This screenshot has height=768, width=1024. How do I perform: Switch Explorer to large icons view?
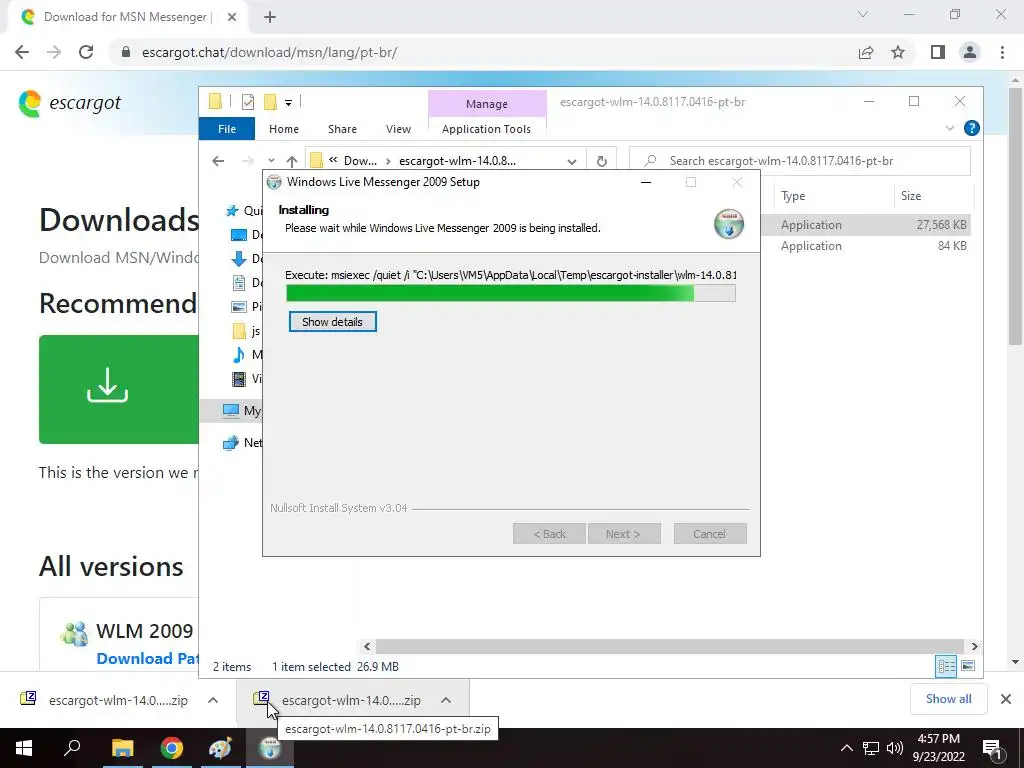pos(968,666)
